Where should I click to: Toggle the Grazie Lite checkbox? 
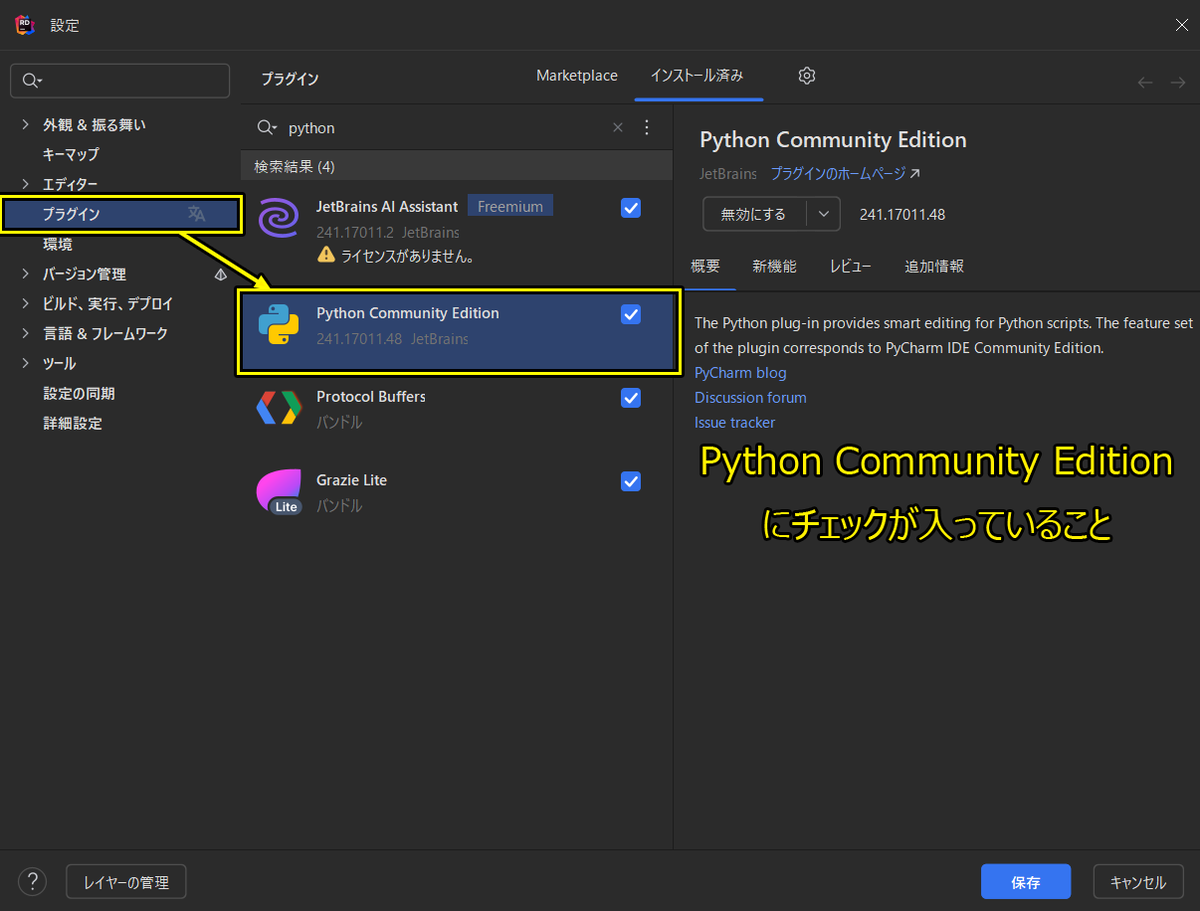click(631, 481)
